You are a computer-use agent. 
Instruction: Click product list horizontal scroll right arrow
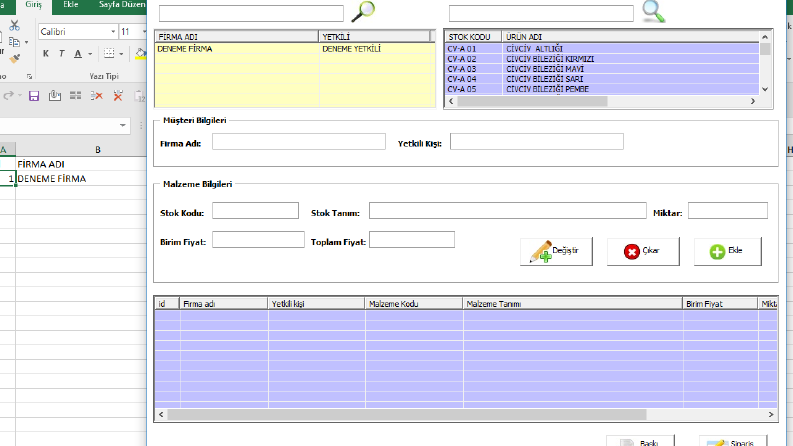coord(753,101)
